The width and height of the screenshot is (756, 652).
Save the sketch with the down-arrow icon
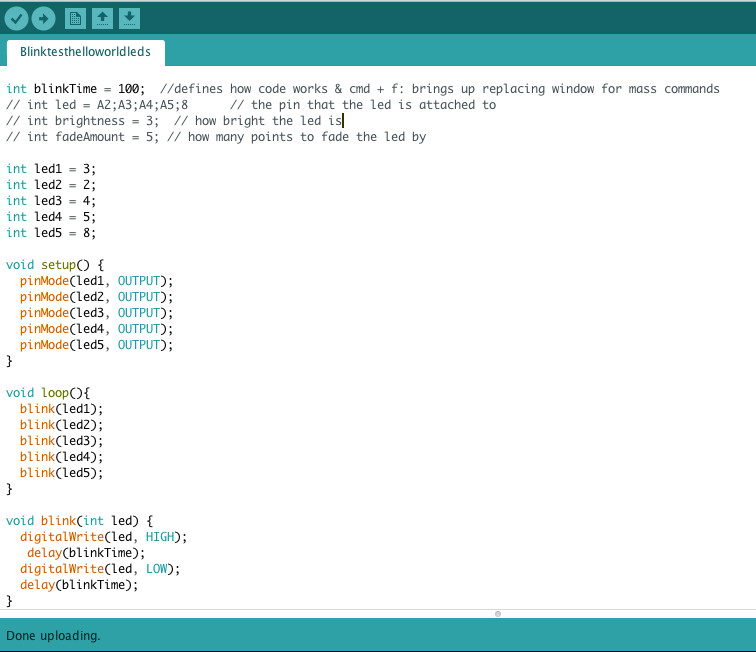point(129,18)
